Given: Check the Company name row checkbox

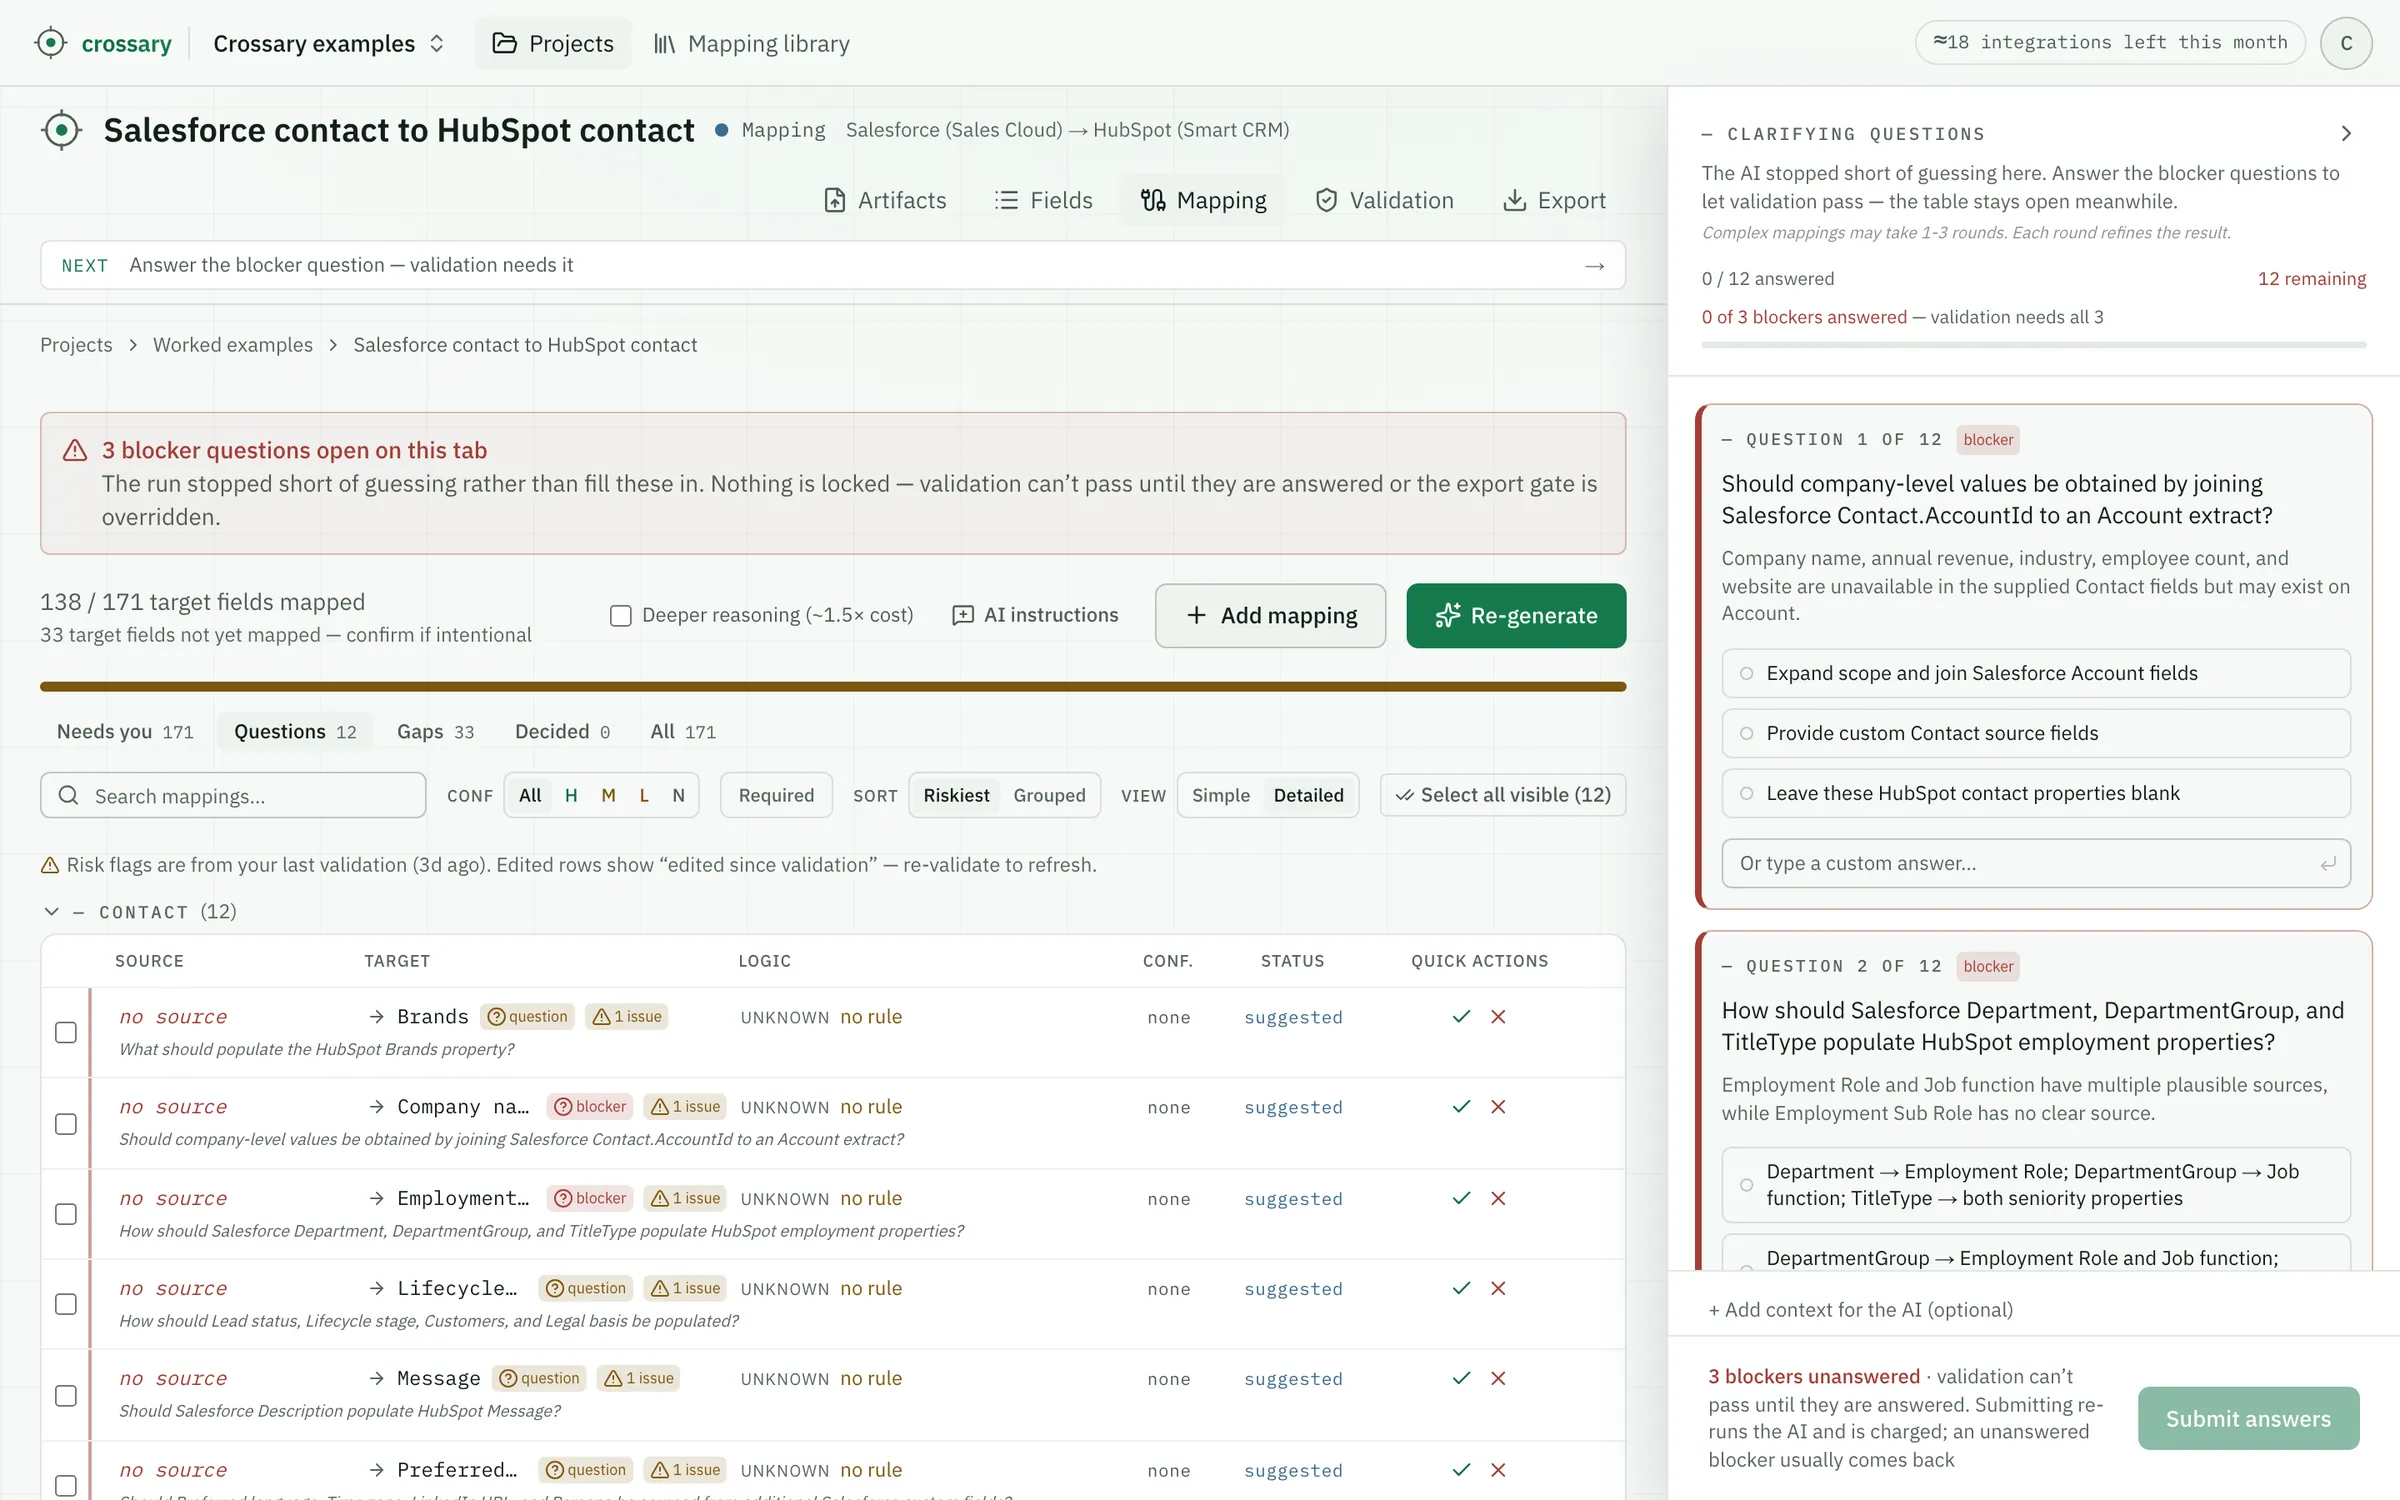Looking at the screenshot, I should coord(66,1123).
